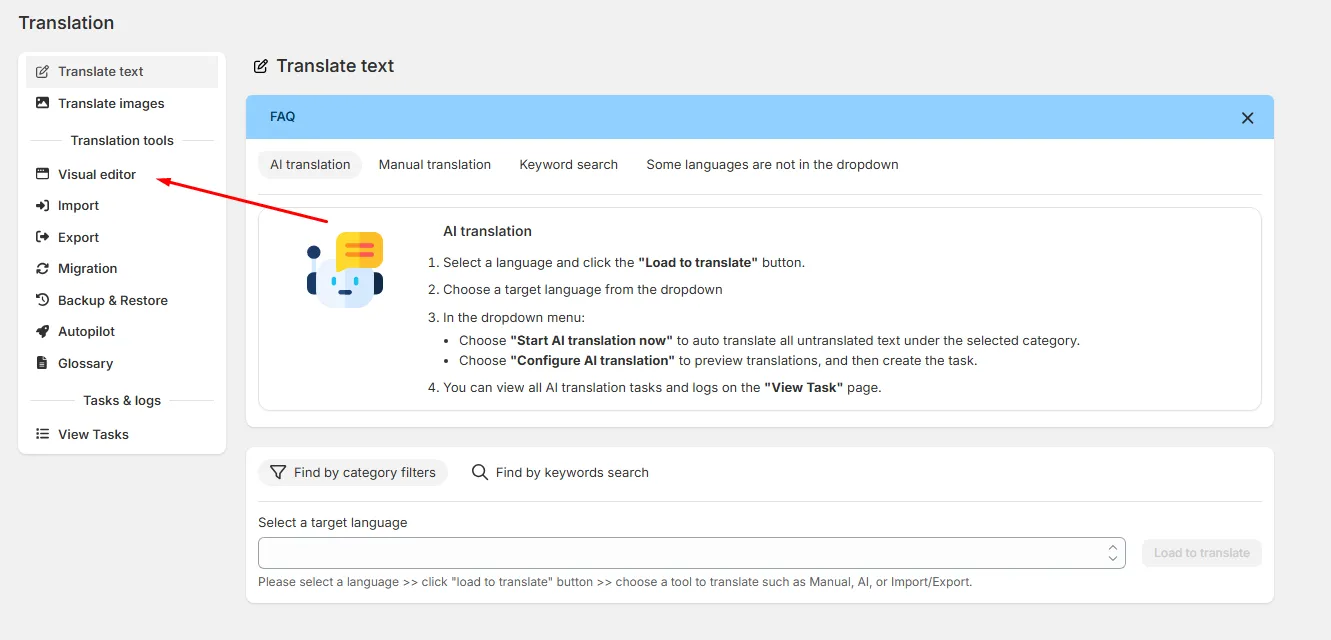Choose Find by keywords search
1331x640 pixels.
click(560, 472)
